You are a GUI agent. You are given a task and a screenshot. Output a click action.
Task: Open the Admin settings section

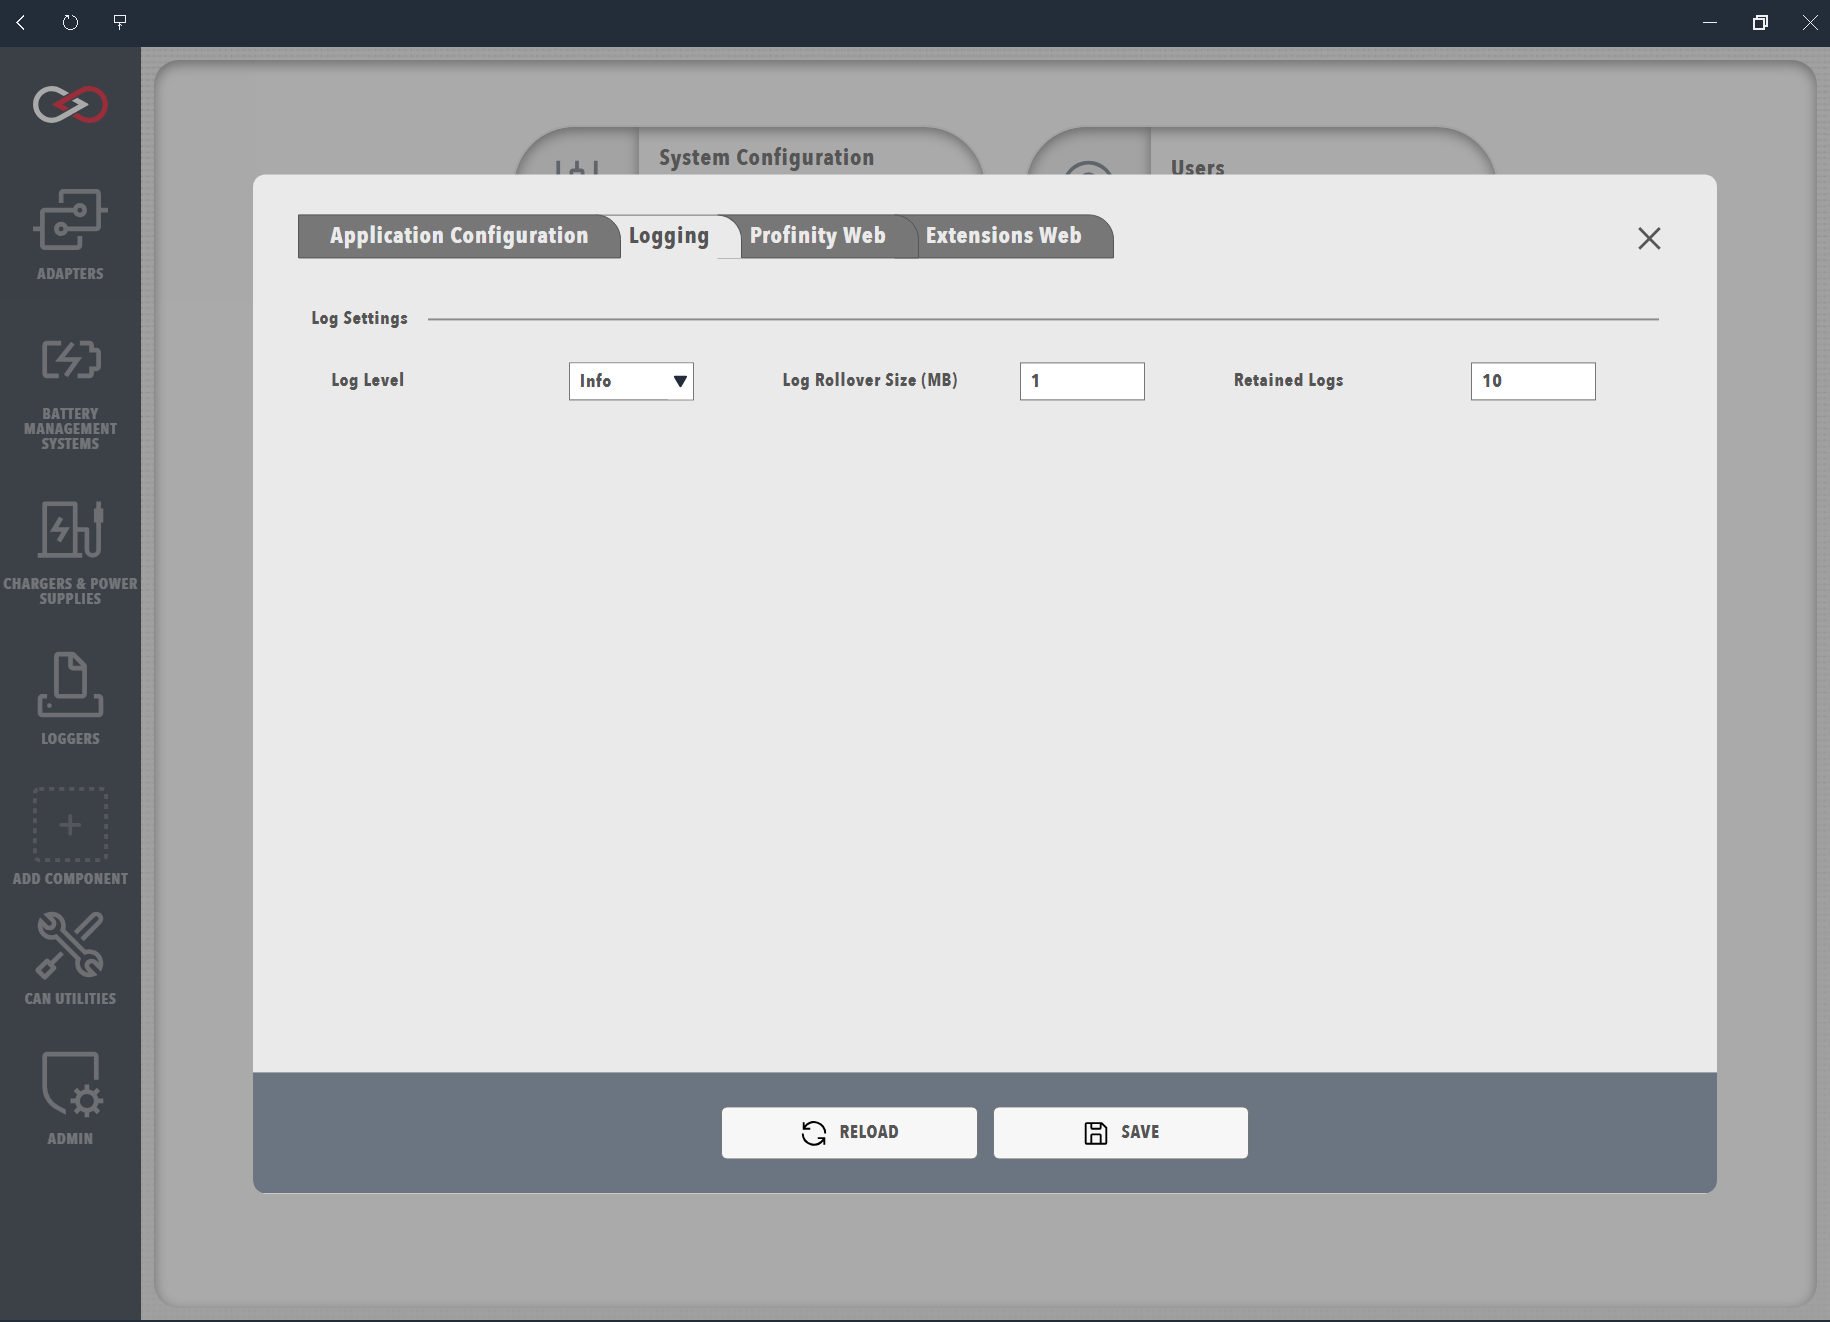click(70, 1098)
